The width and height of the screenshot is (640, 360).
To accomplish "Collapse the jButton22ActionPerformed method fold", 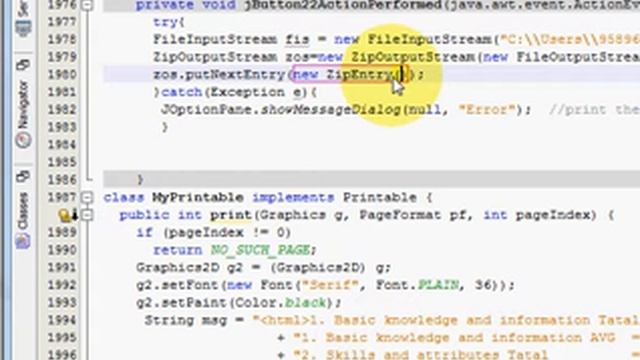I will click(87, 5).
